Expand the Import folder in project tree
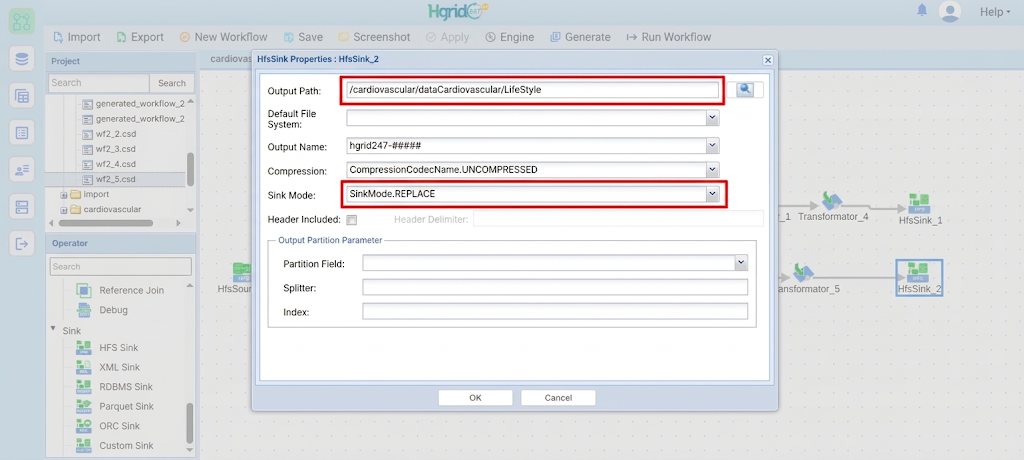The image size is (1024, 460). tap(64, 195)
